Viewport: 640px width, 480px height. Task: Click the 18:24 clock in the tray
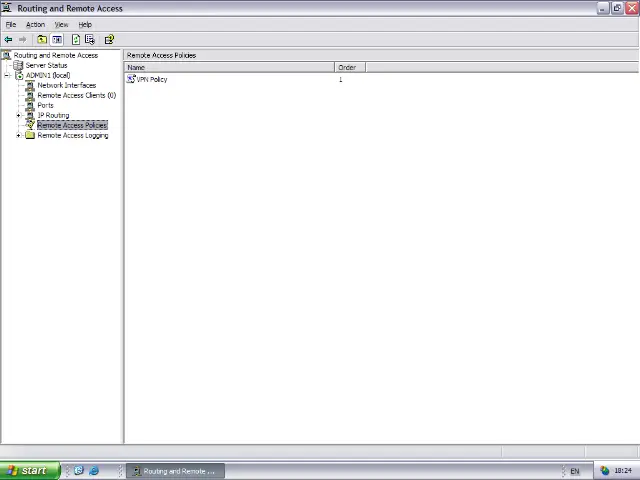[622, 471]
